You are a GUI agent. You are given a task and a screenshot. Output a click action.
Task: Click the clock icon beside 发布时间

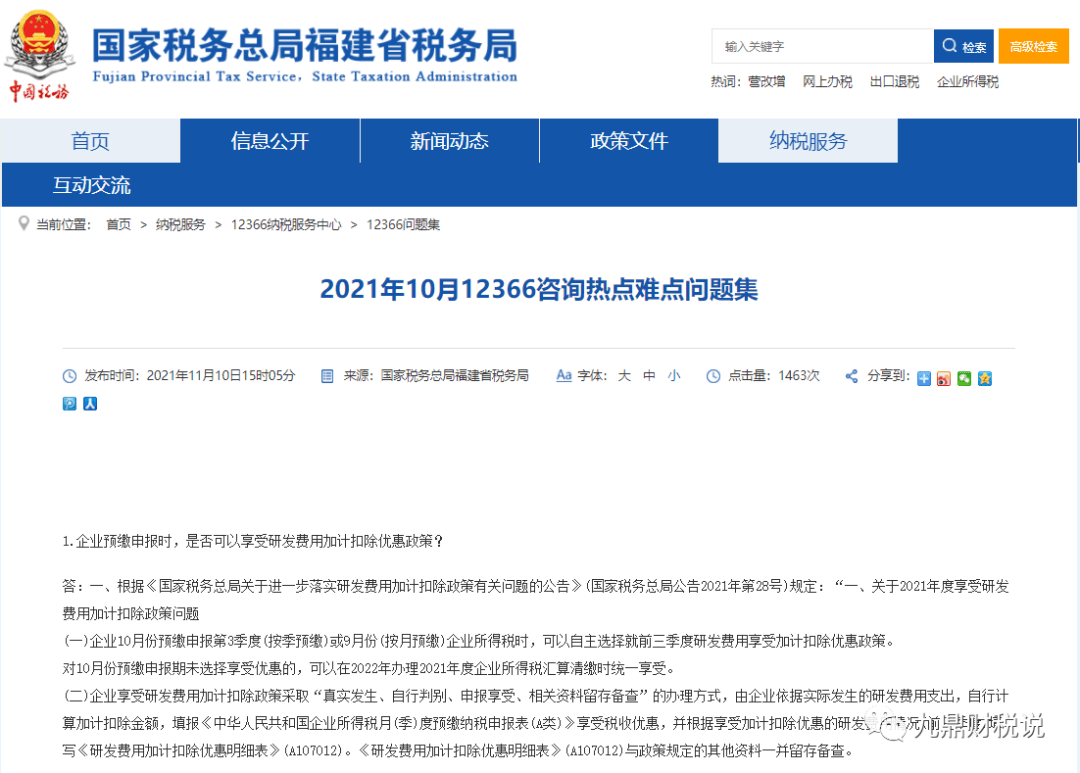tap(70, 376)
